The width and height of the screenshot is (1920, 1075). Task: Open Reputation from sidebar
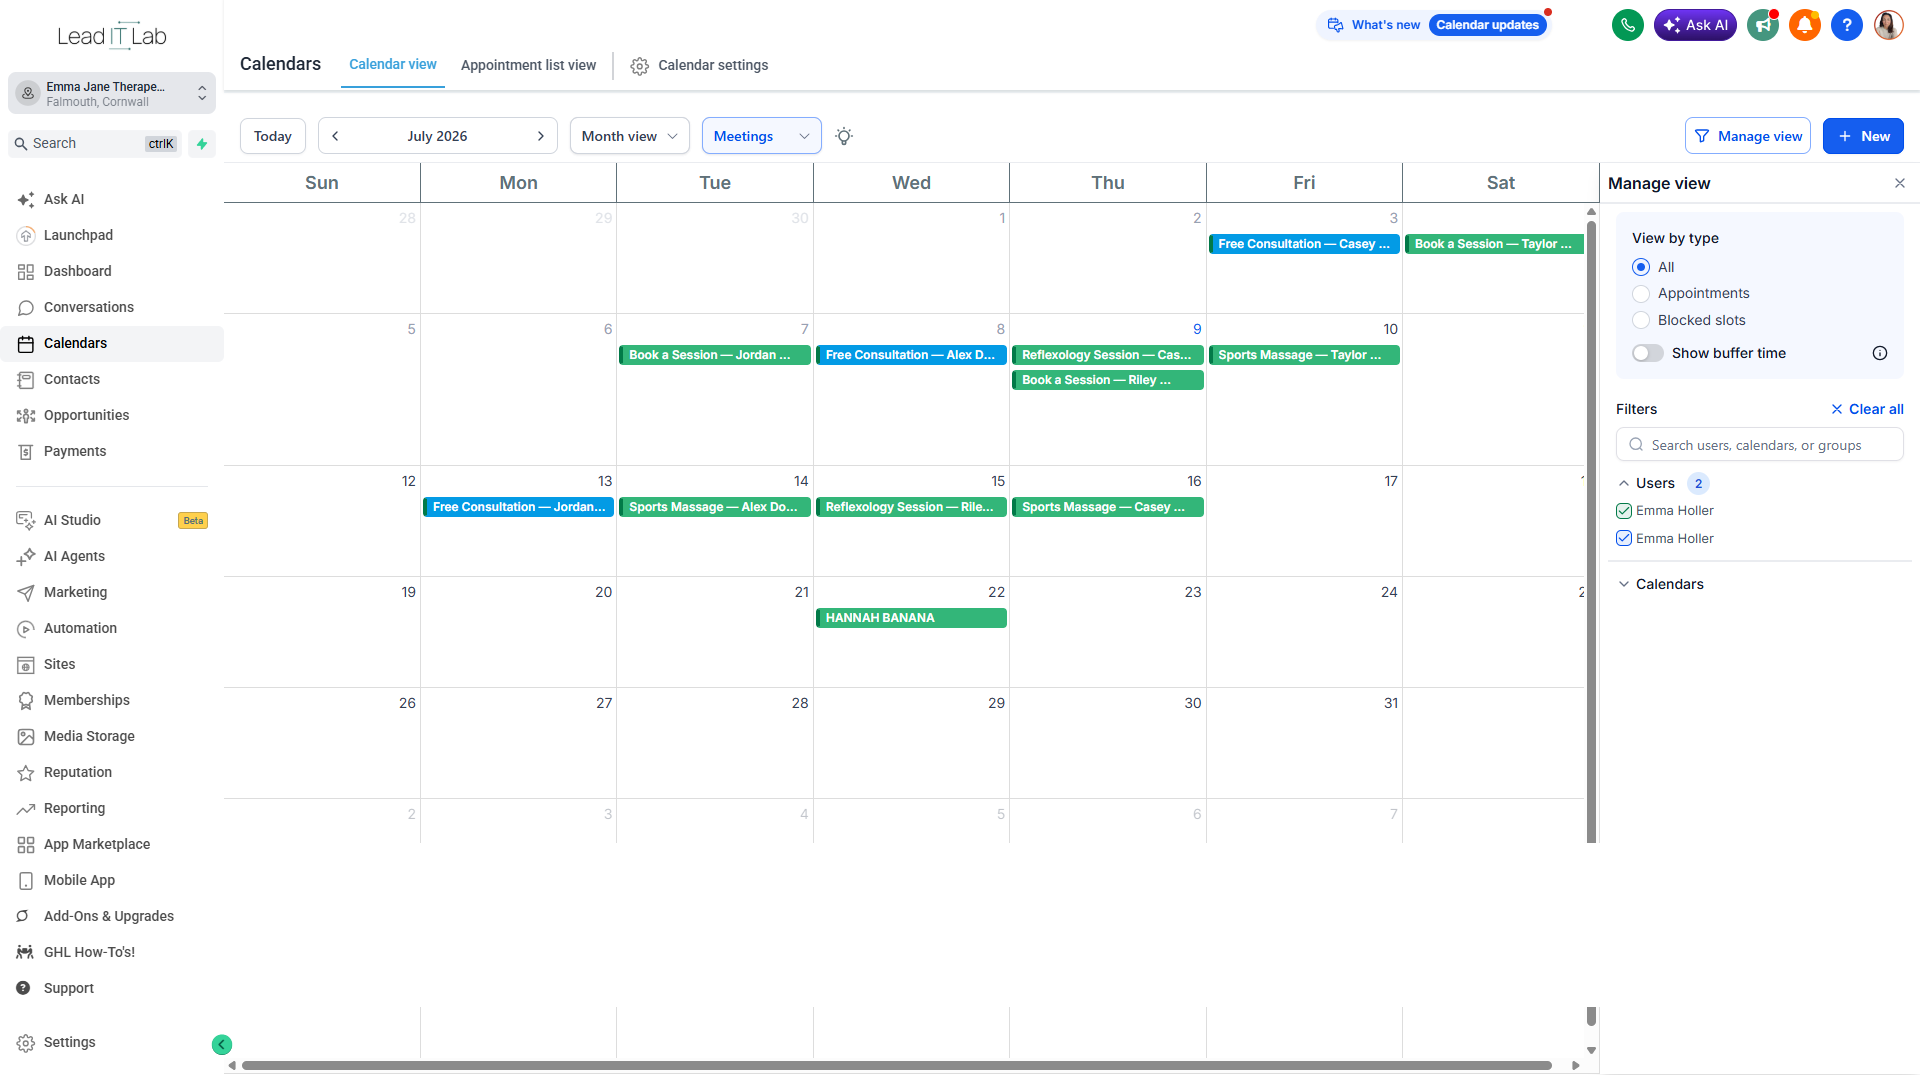click(111, 772)
